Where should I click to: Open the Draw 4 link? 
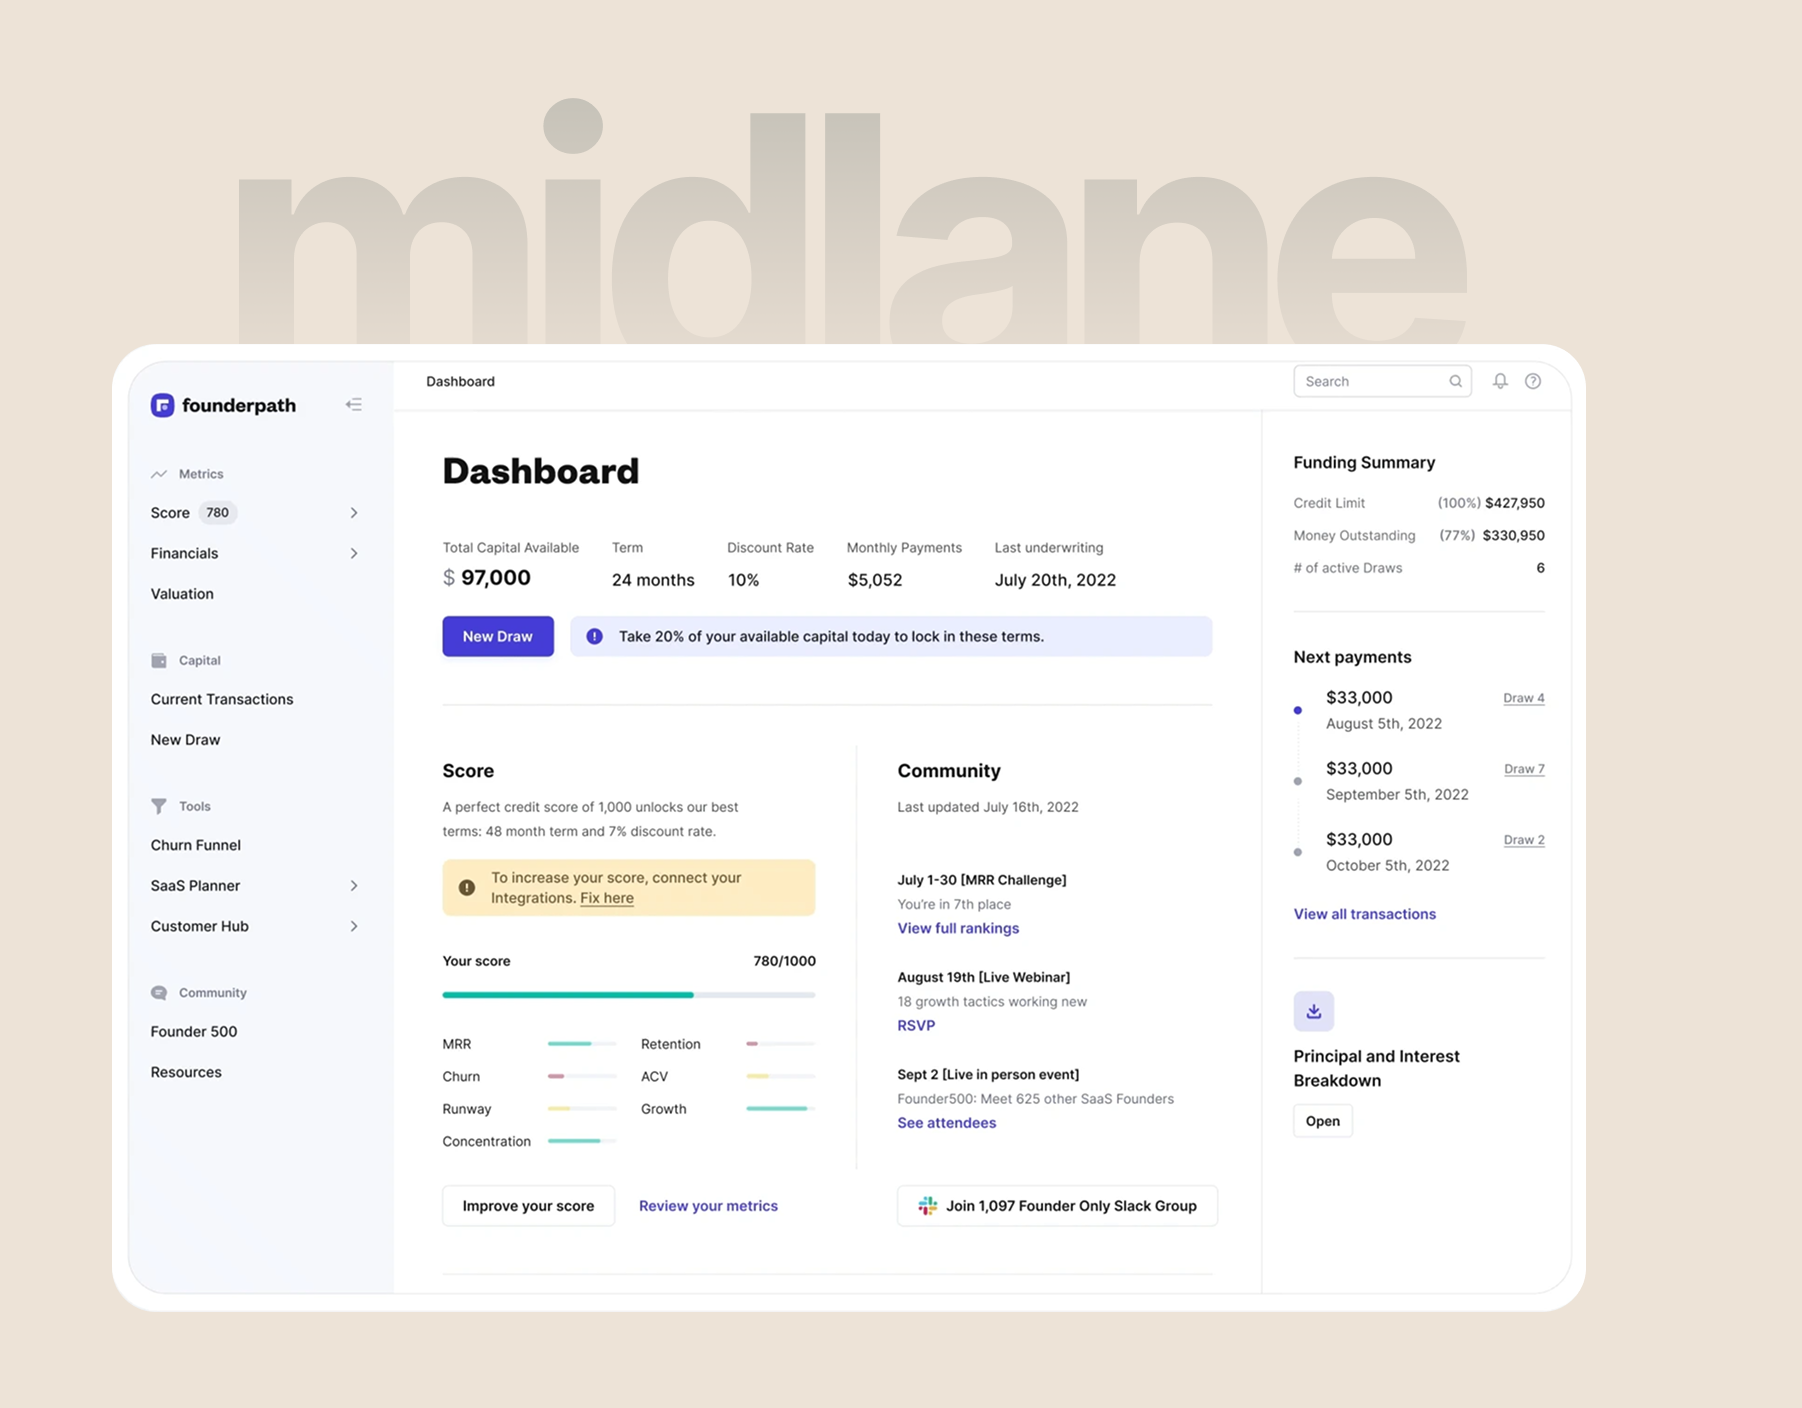click(1524, 698)
